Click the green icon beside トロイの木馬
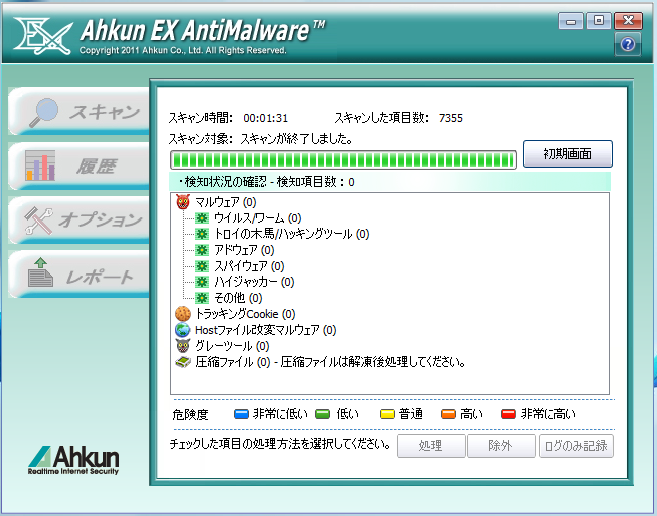Image resolution: width=657 pixels, height=516 pixels. point(202,234)
